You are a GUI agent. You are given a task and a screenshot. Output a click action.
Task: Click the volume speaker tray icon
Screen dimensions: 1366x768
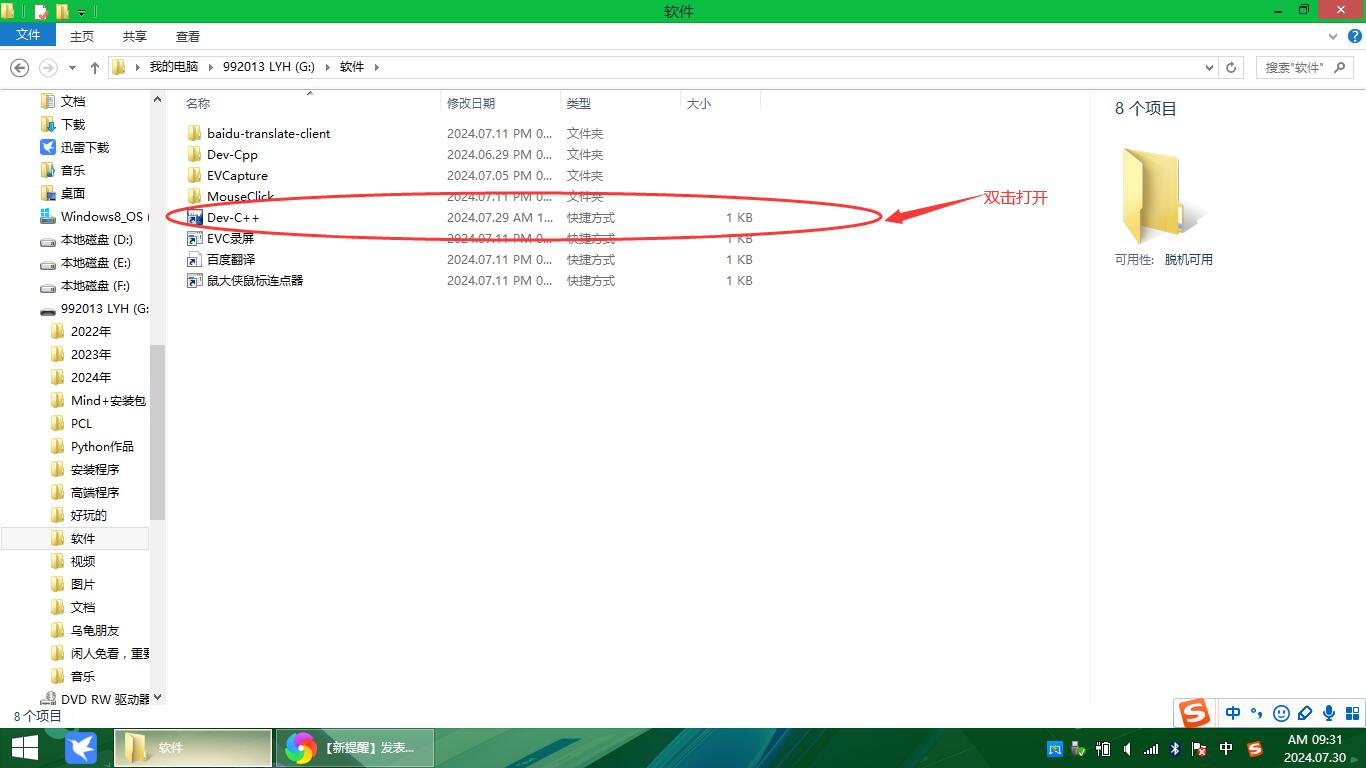pyautogui.click(x=1127, y=749)
